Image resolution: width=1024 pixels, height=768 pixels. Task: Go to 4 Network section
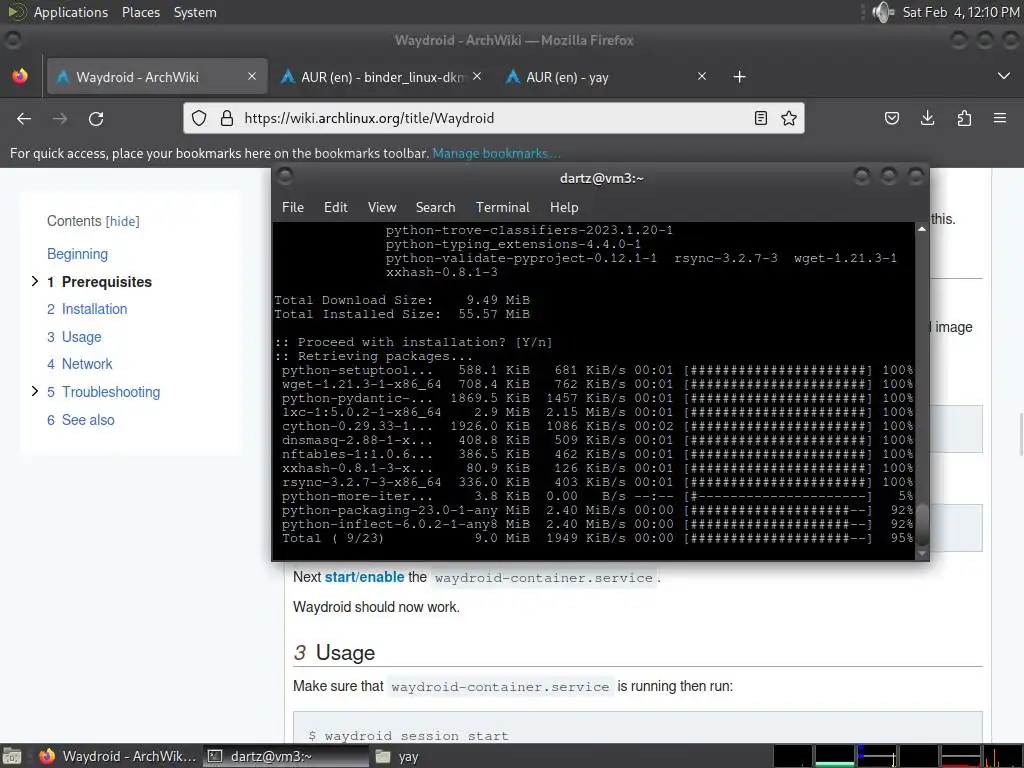tap(80, 364)
